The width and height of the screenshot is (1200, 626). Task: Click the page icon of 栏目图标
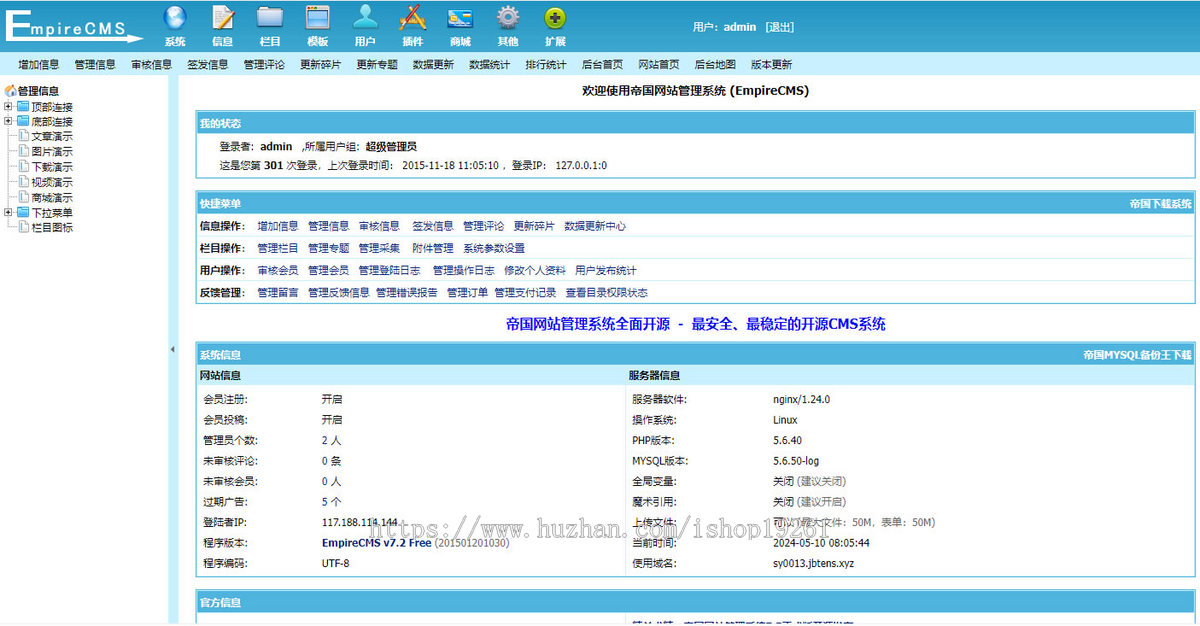point(24,227)
